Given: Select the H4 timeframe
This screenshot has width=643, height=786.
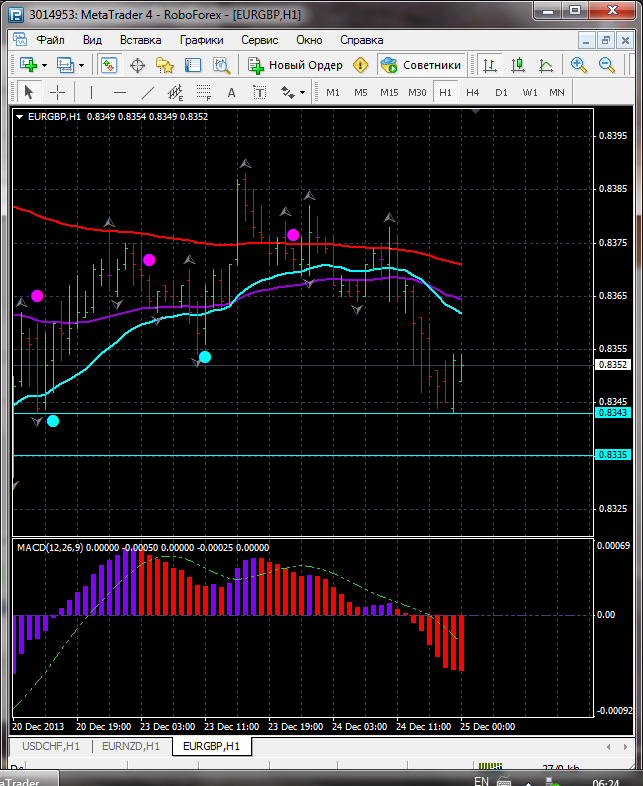Looking at the screenshot, I should pyautogui.click(x=473, y=92).
